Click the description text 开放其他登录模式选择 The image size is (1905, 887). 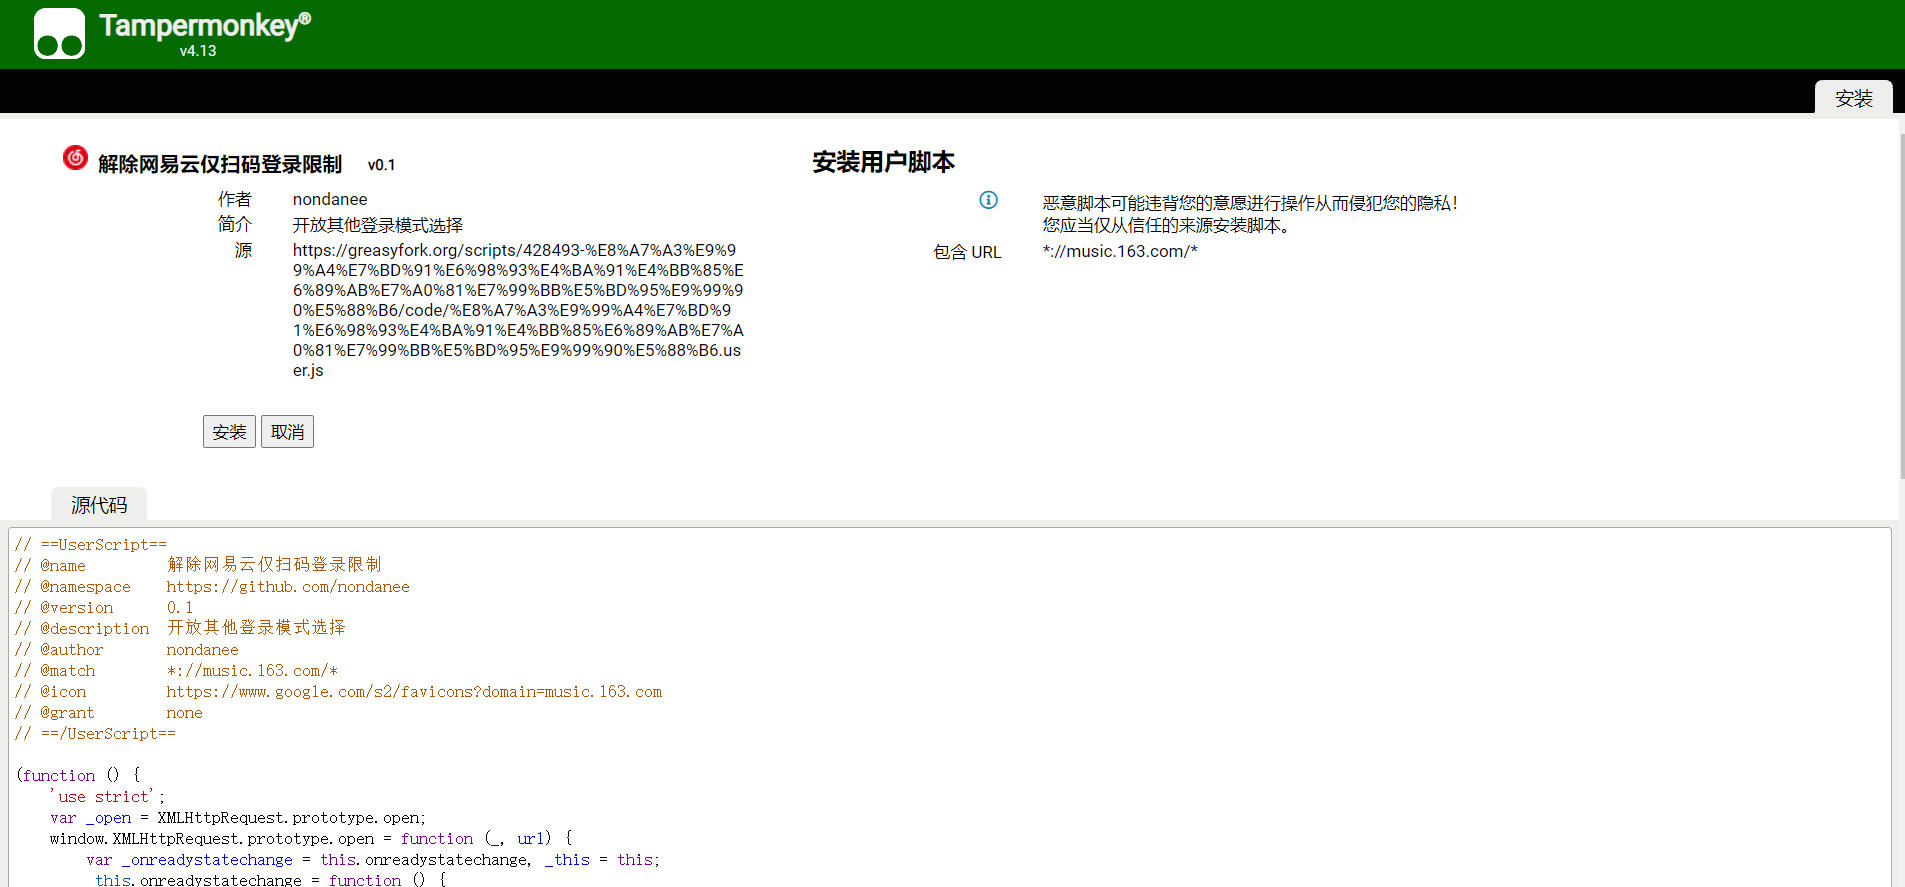coord(378,226)
